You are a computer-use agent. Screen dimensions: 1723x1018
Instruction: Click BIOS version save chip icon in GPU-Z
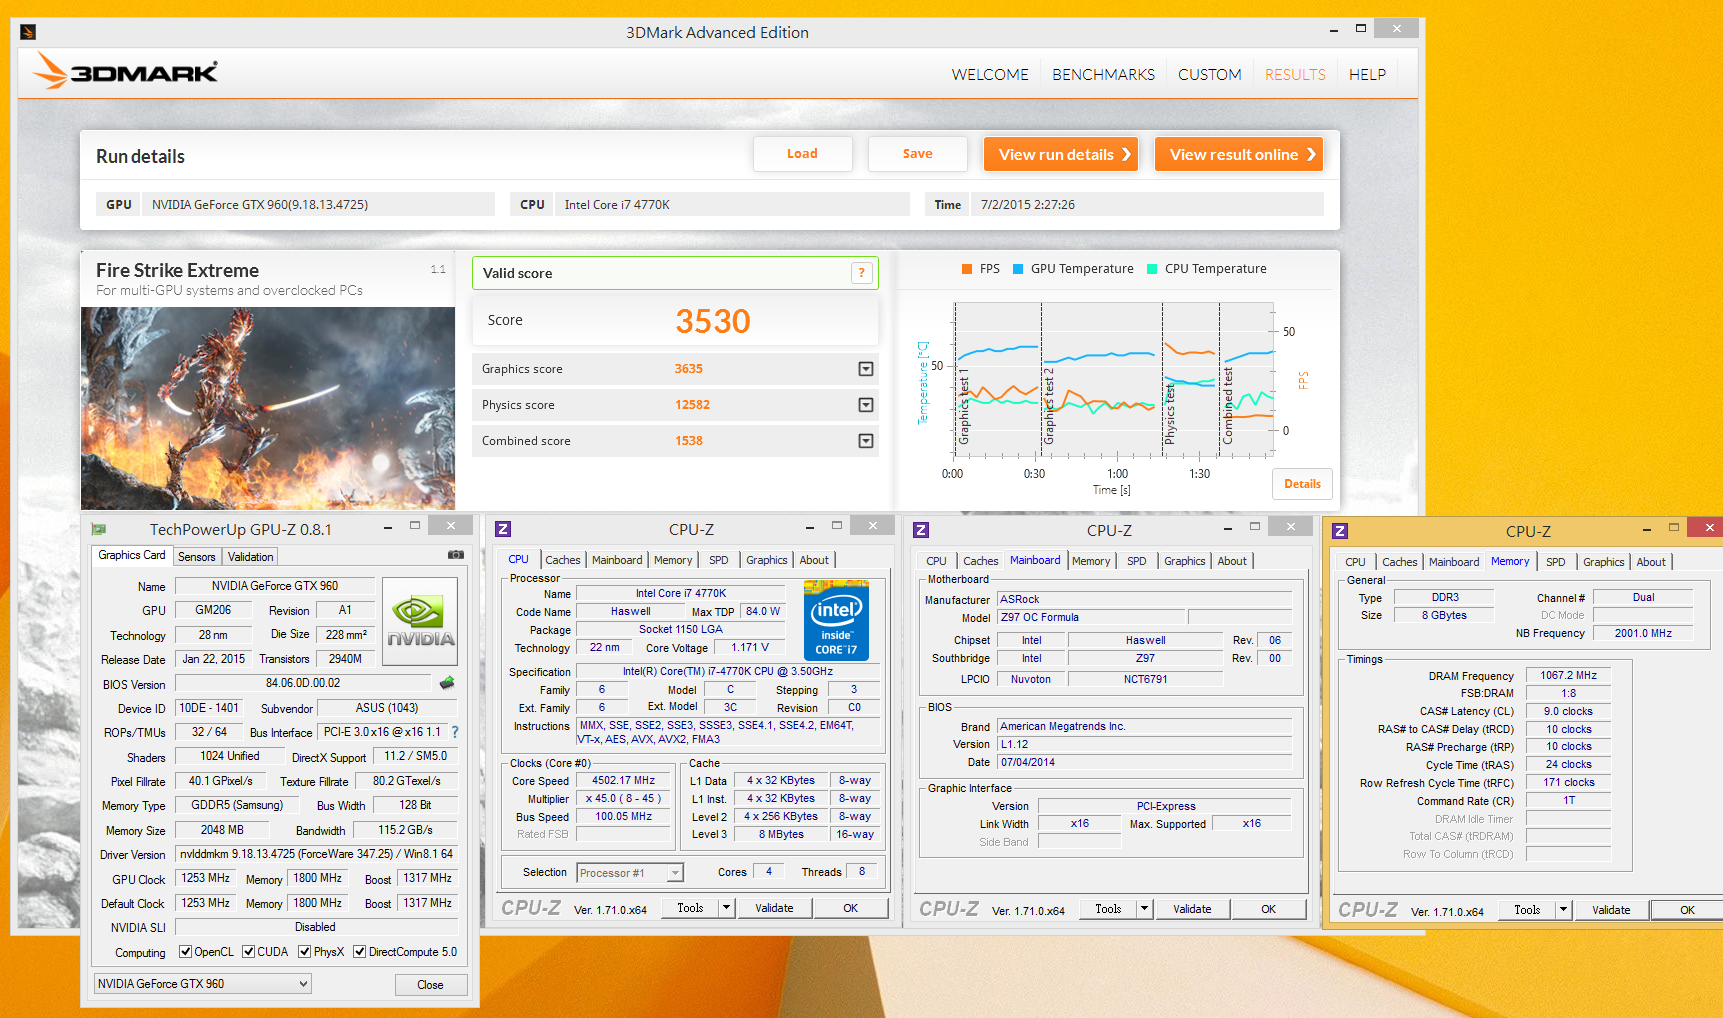447,683
